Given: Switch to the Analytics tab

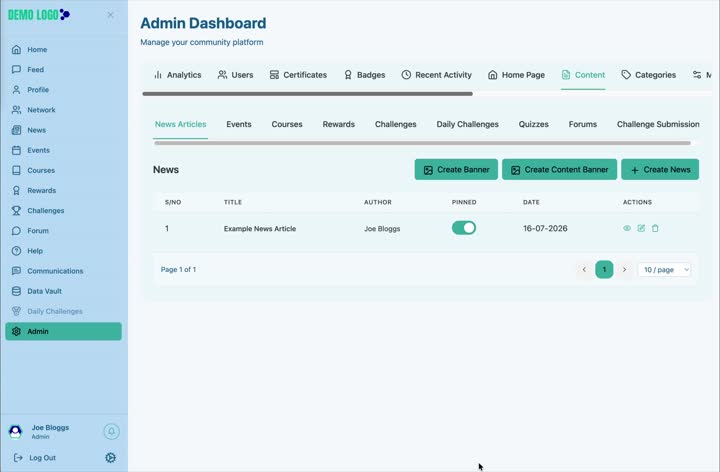Looking at the screenshot, I should (x=177, y=75).
